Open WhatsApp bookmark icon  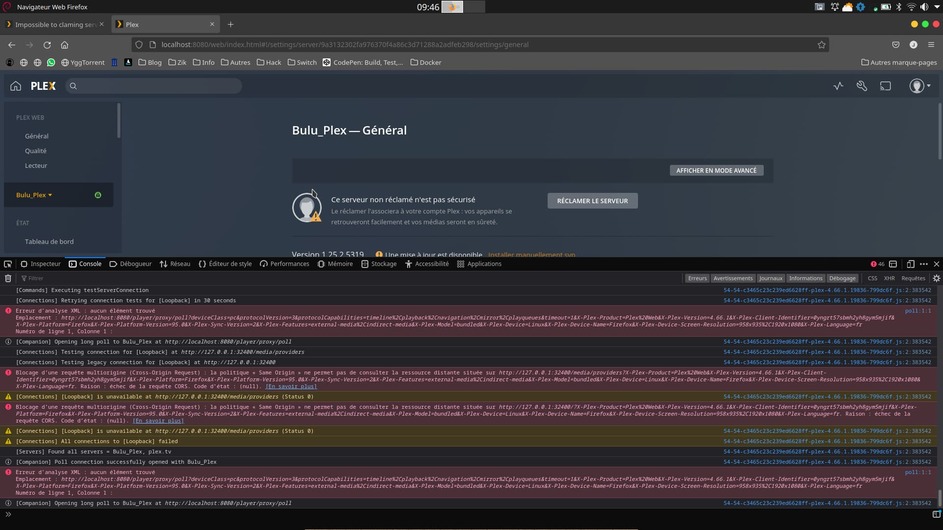pos(51,62)
